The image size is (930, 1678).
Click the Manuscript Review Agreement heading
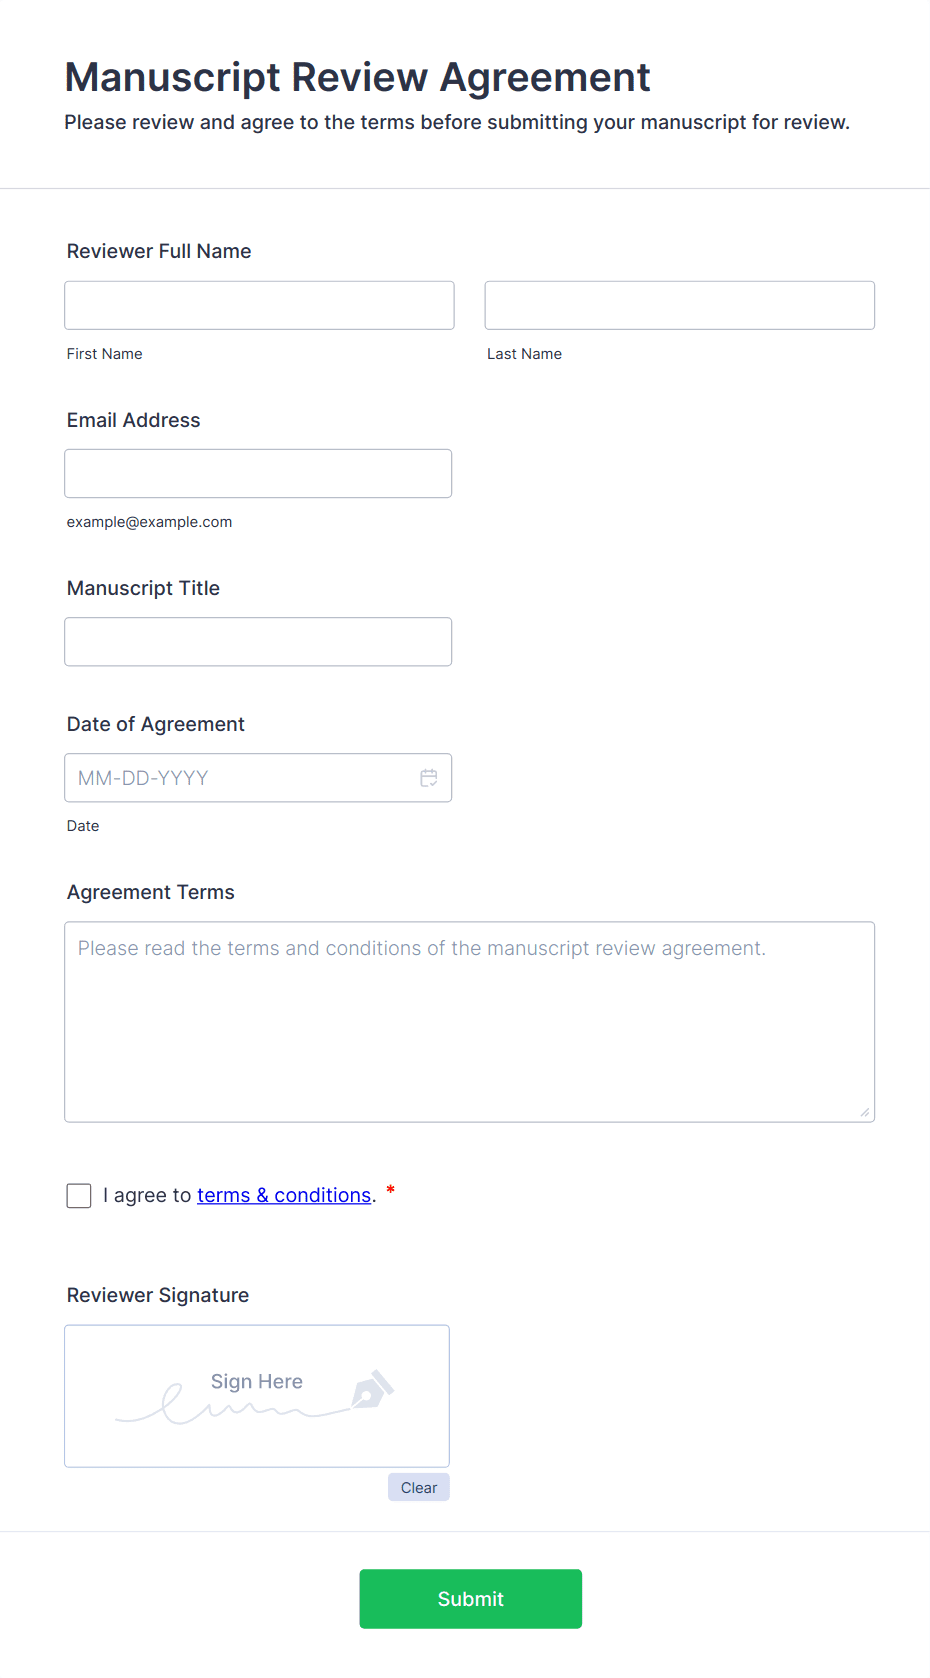tap(357, 78)
